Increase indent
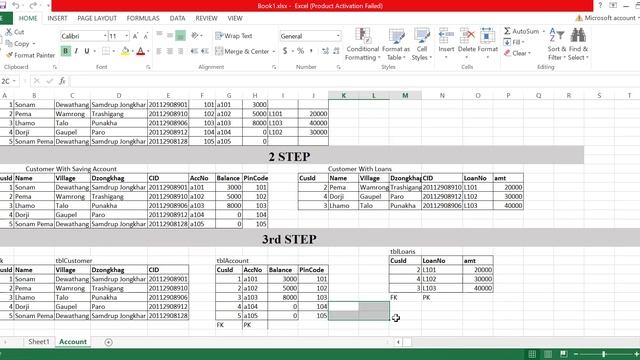 pos(205,51)
